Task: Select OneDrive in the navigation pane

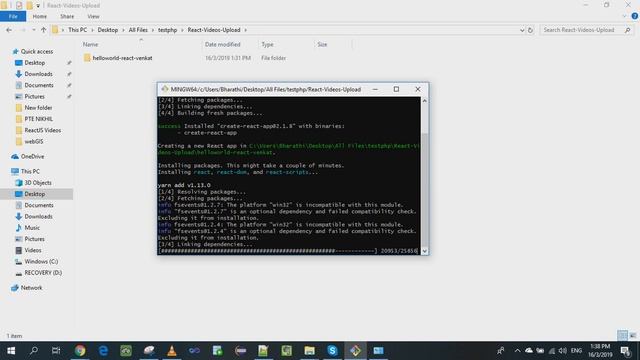Action: click(32, 156)
